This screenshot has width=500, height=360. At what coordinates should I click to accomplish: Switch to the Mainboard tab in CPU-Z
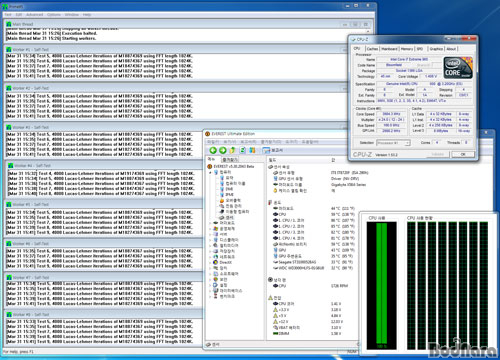pos(389,49)
